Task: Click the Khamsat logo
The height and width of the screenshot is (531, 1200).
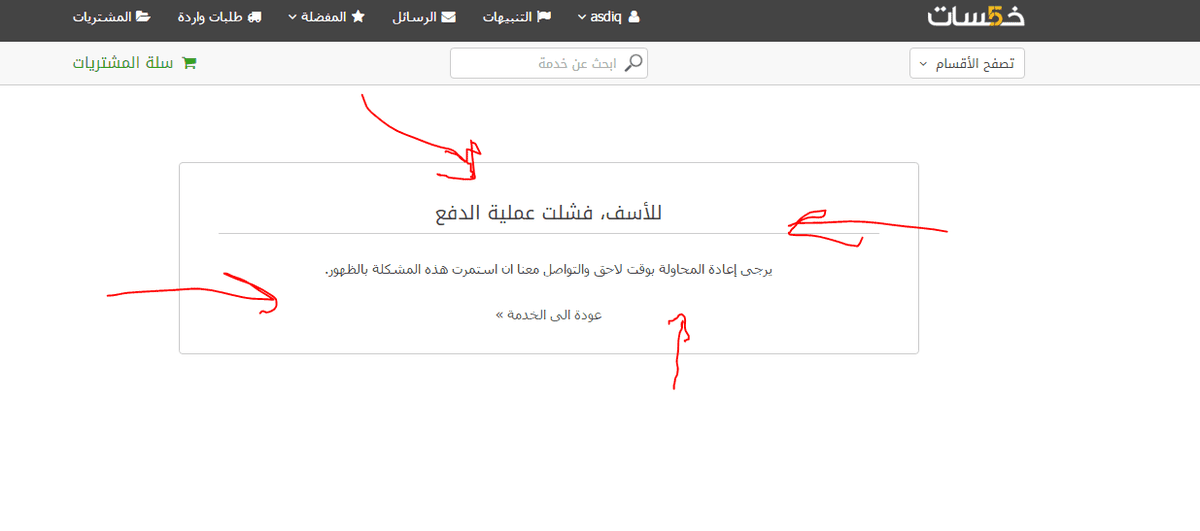Action: point(975,16)
